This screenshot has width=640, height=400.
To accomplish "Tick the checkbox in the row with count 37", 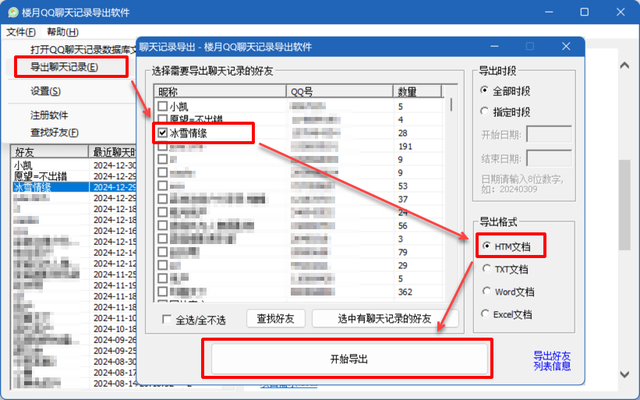I will tap(162, 199).
